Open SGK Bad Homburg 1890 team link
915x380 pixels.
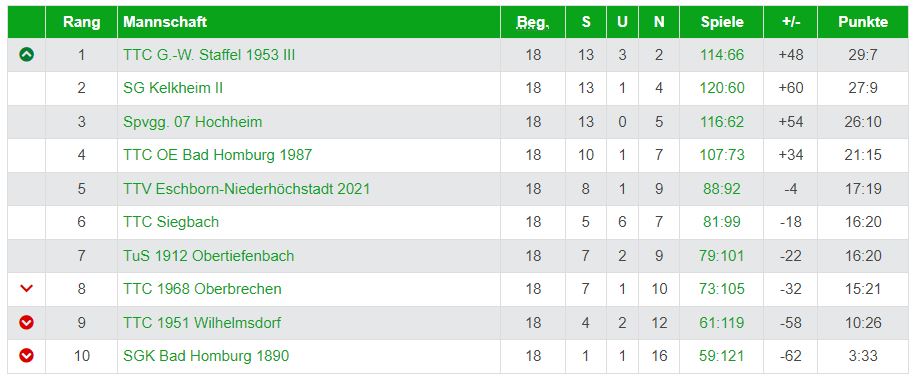click(206, 355)
